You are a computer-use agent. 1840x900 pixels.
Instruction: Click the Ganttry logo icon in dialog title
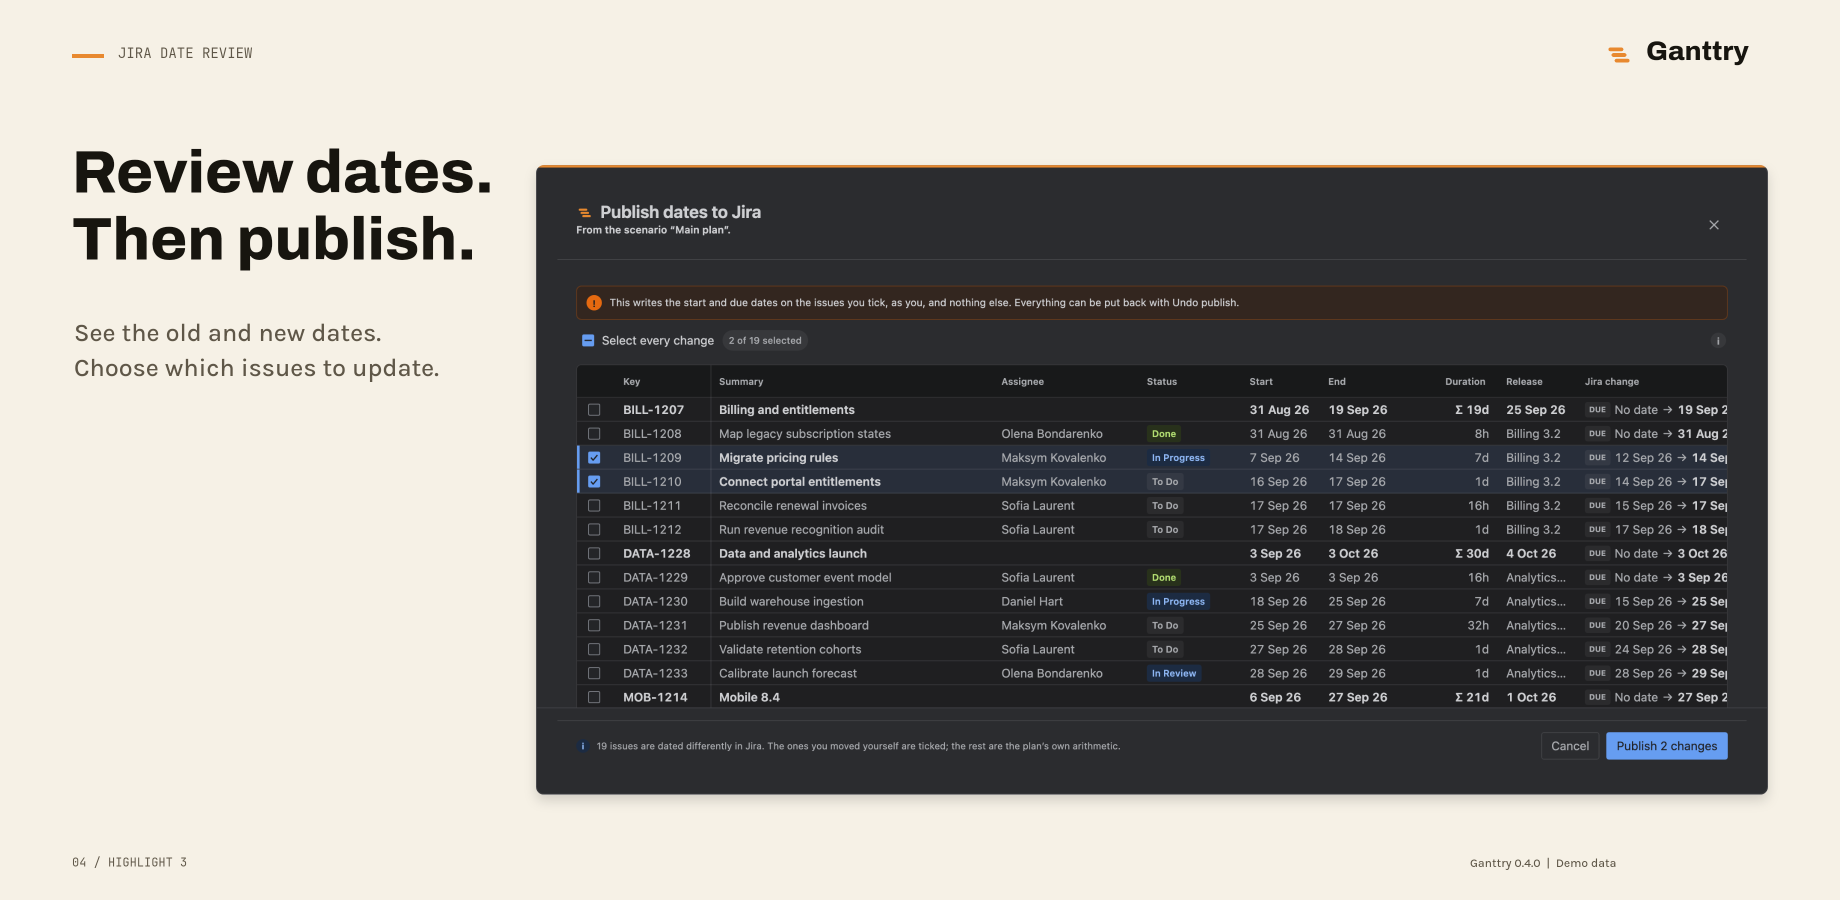(585, 213)
